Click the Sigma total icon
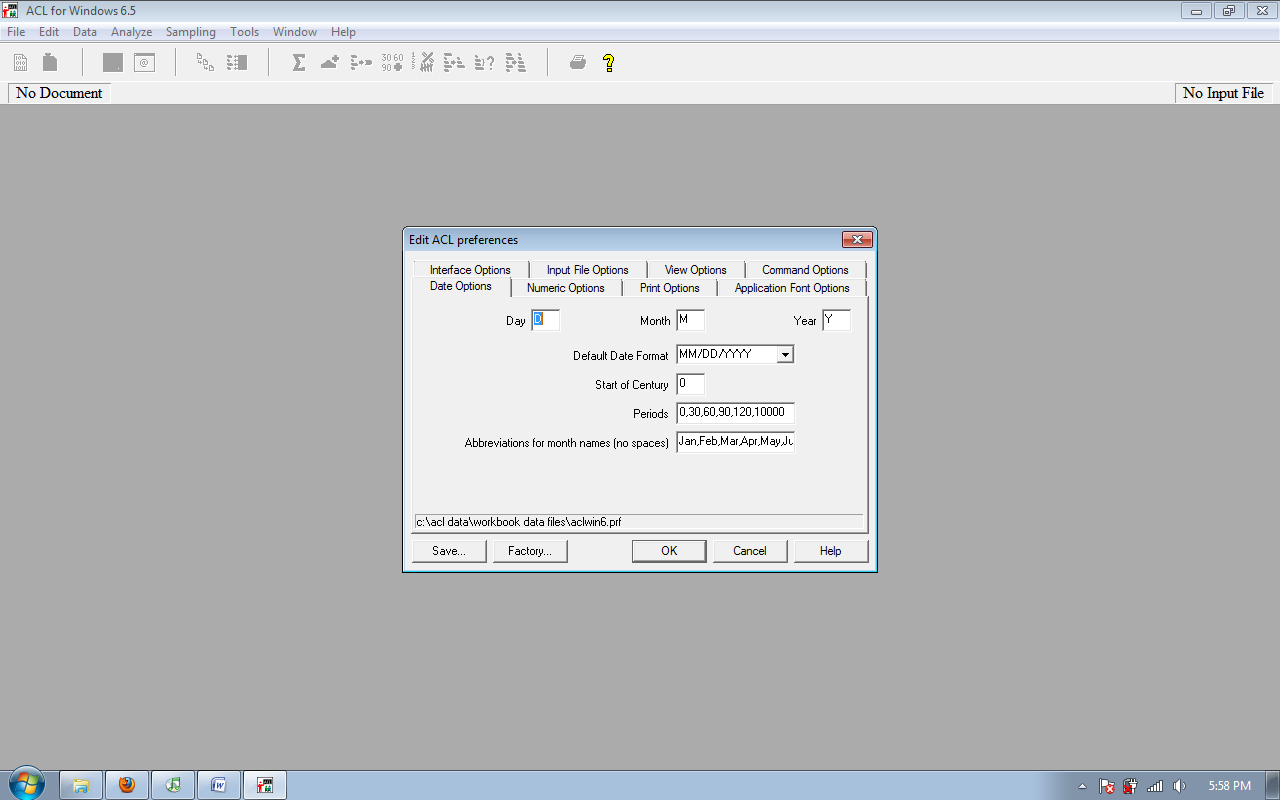 [x=298, y=62]
